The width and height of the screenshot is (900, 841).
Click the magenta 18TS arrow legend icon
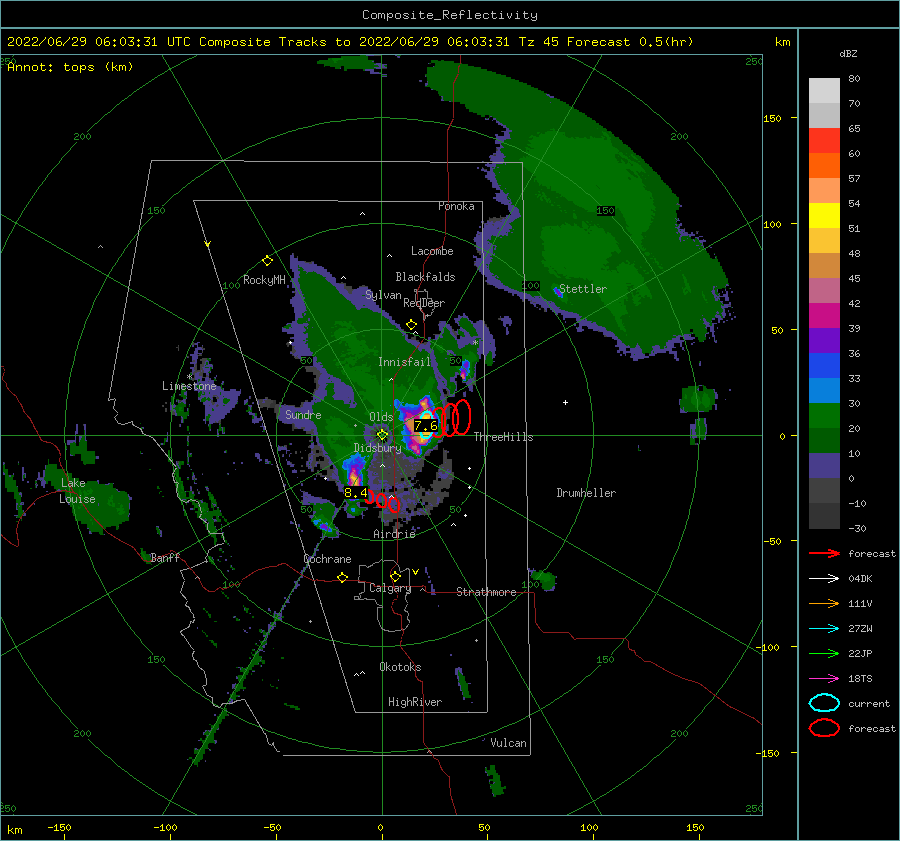(824, 679)
